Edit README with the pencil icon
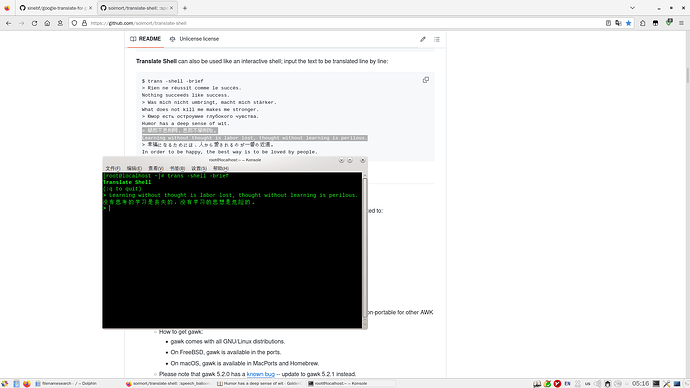 click(x=423, y=39)
